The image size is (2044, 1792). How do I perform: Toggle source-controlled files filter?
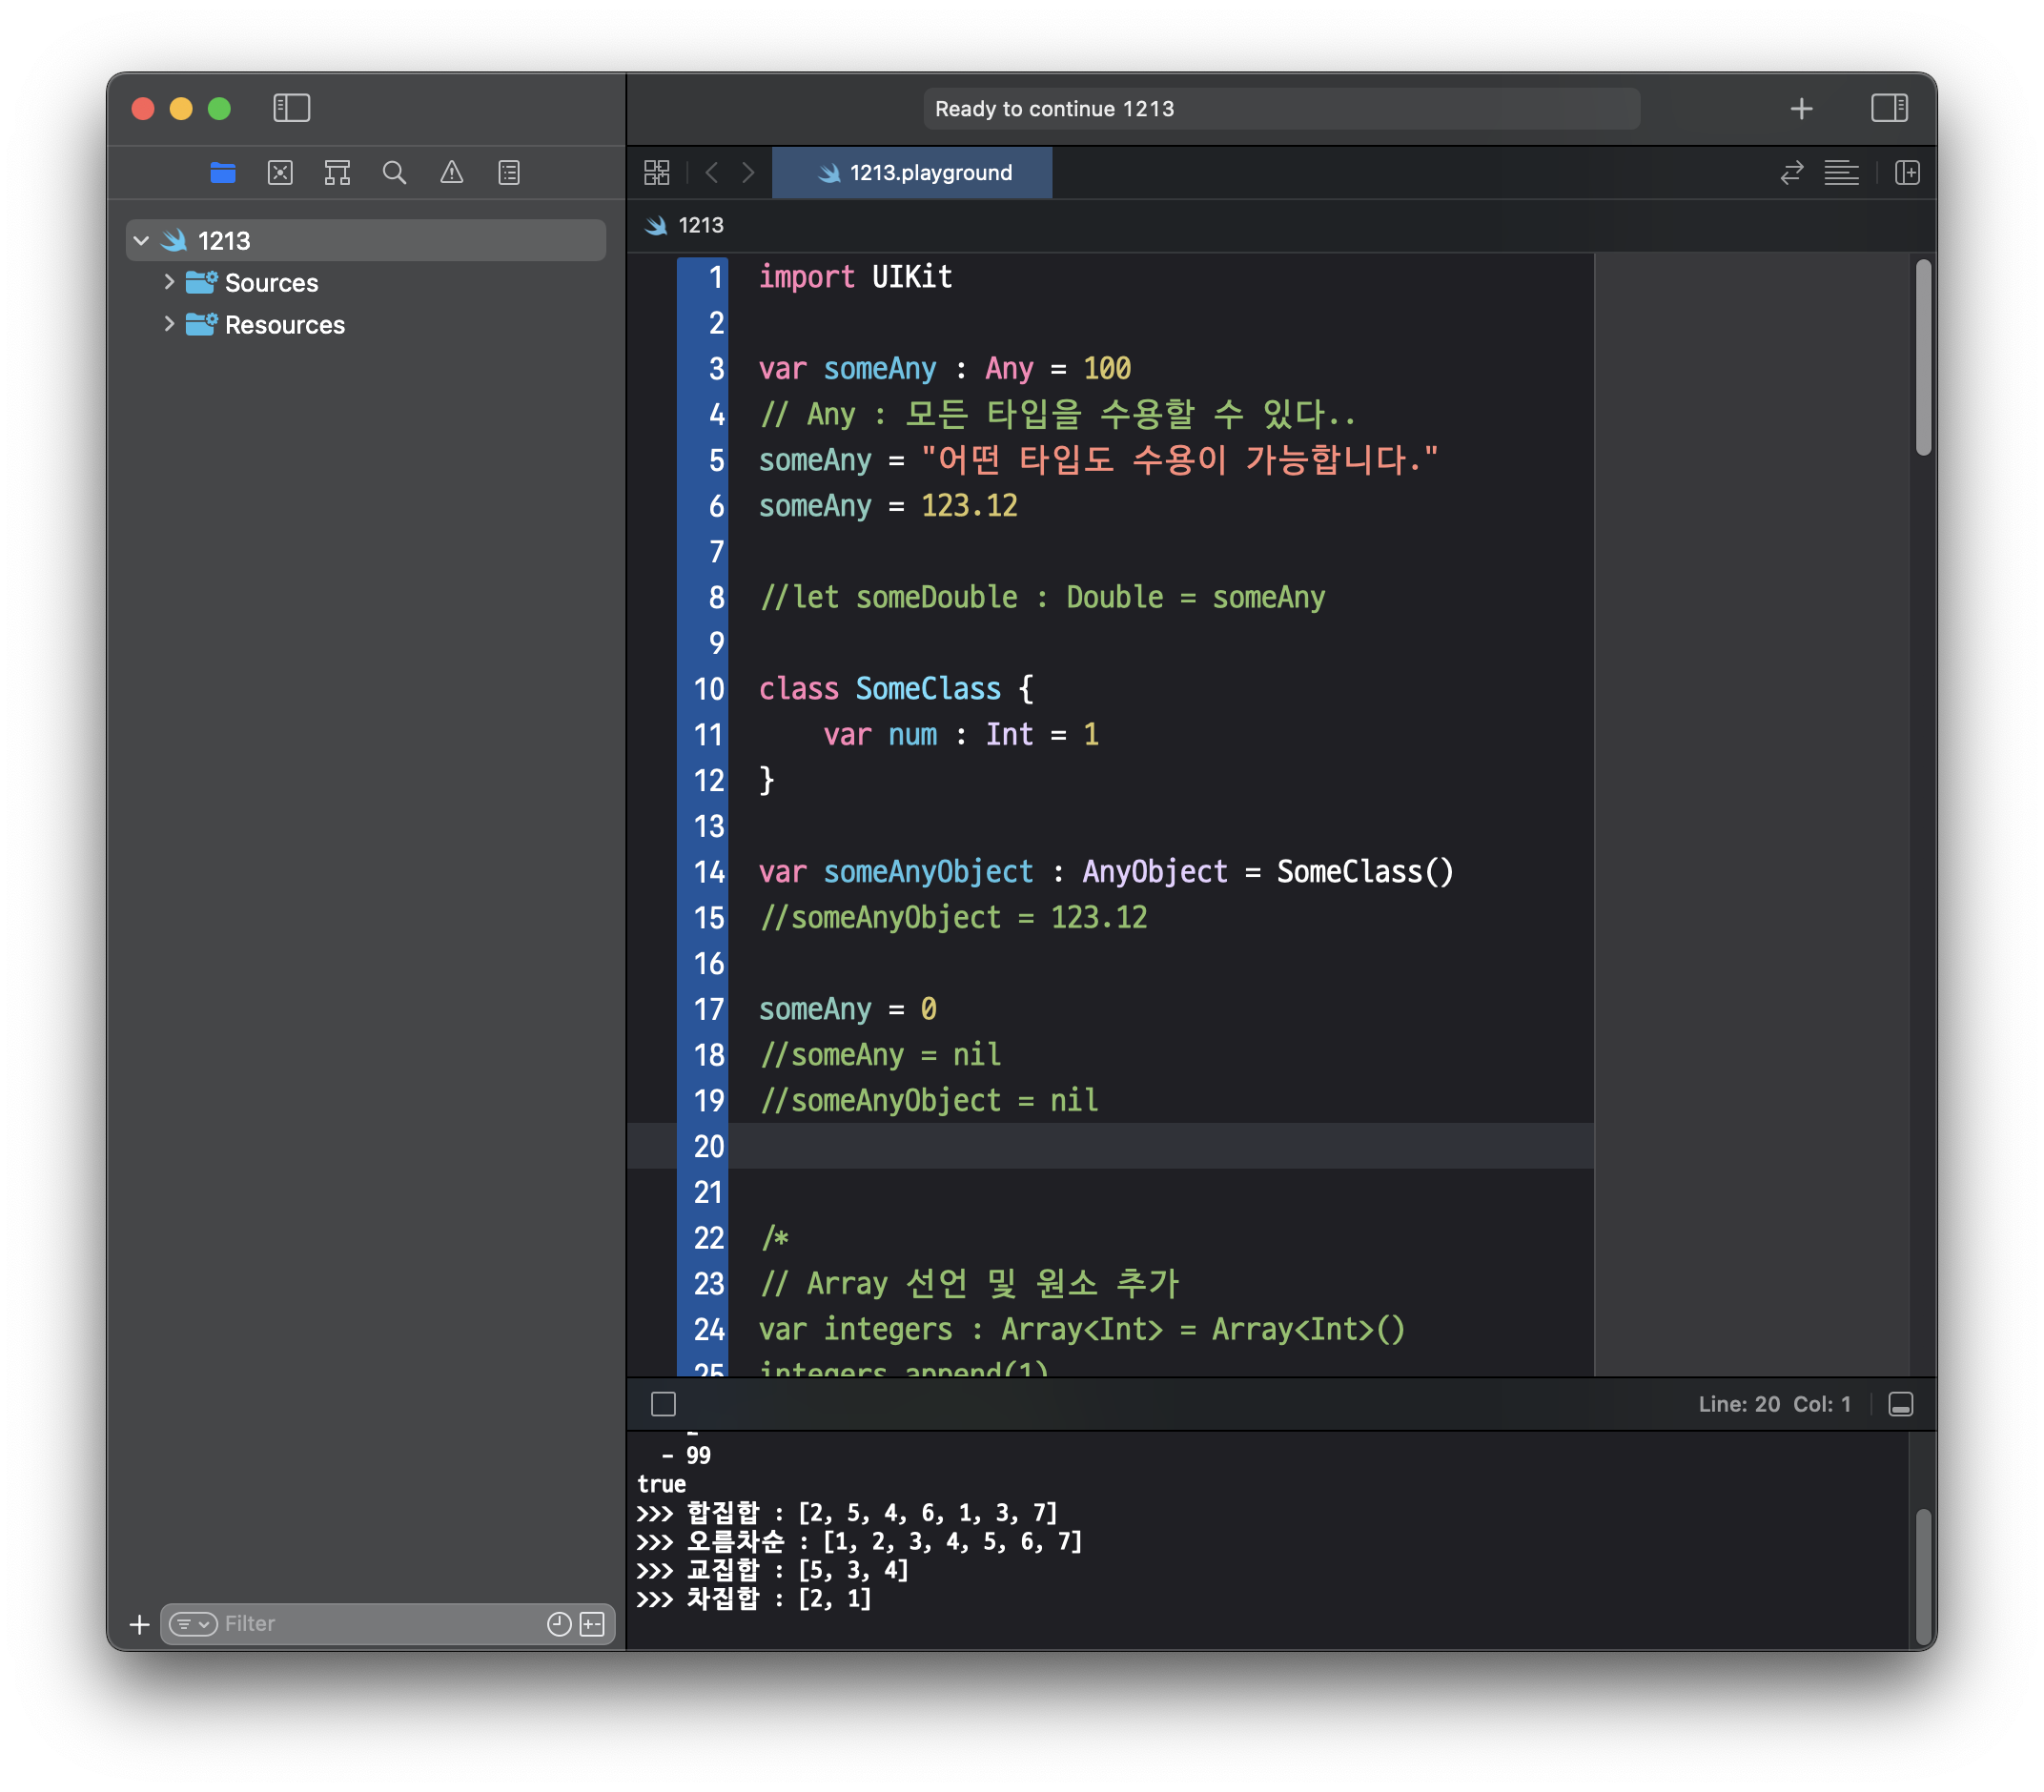click(x=592, y=1624)
